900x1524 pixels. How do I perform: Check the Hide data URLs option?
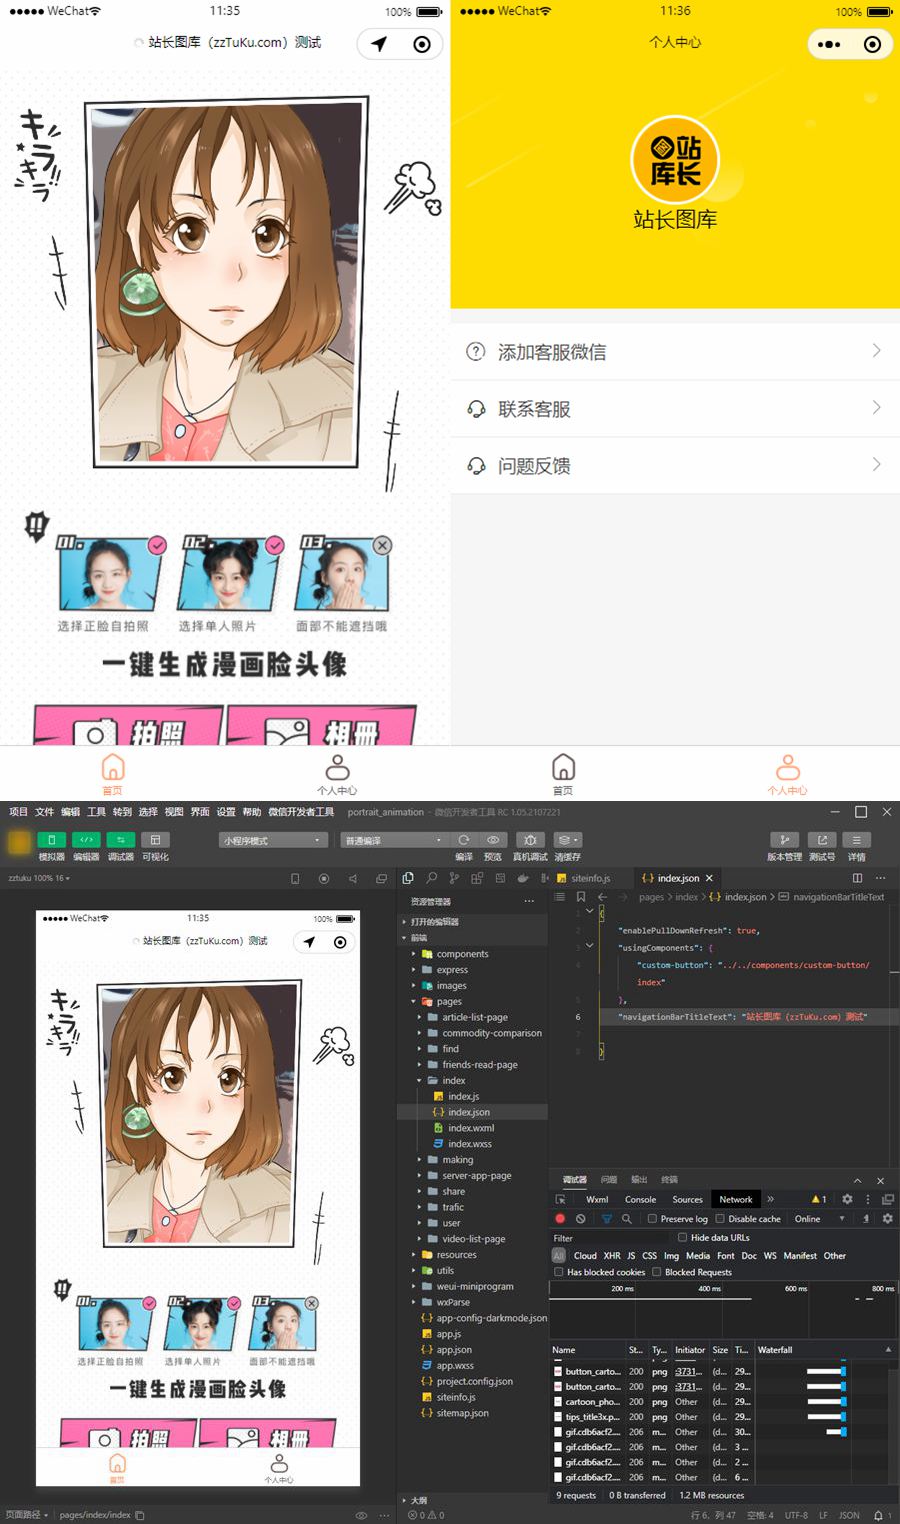tap(683, 1238)
